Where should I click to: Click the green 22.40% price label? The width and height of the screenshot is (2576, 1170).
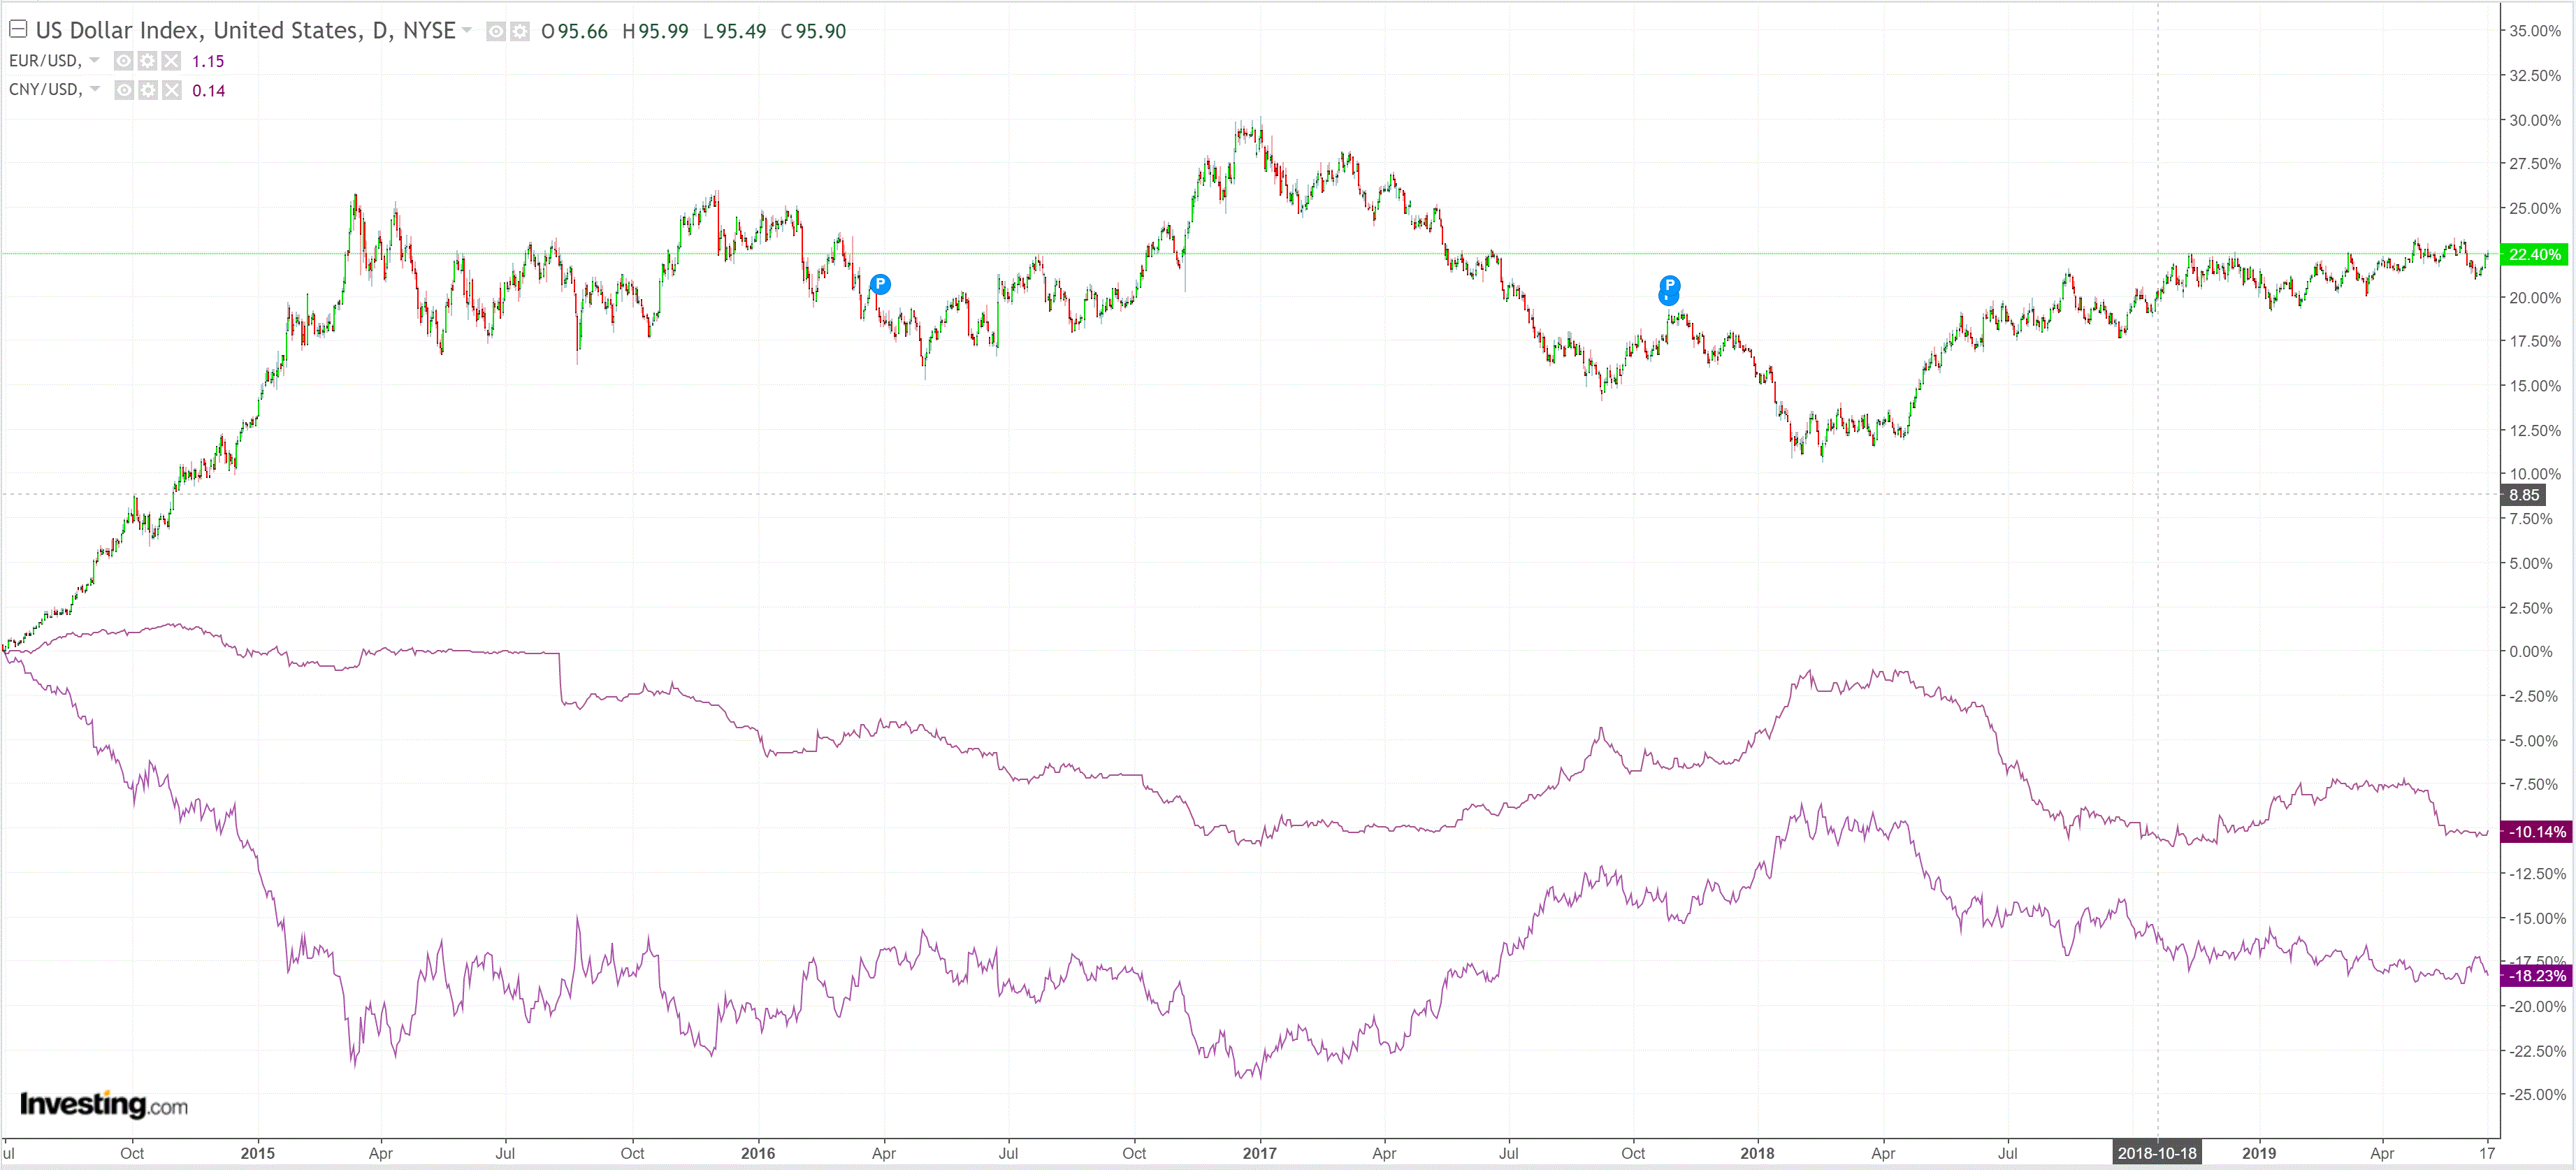pos(2534,254)
